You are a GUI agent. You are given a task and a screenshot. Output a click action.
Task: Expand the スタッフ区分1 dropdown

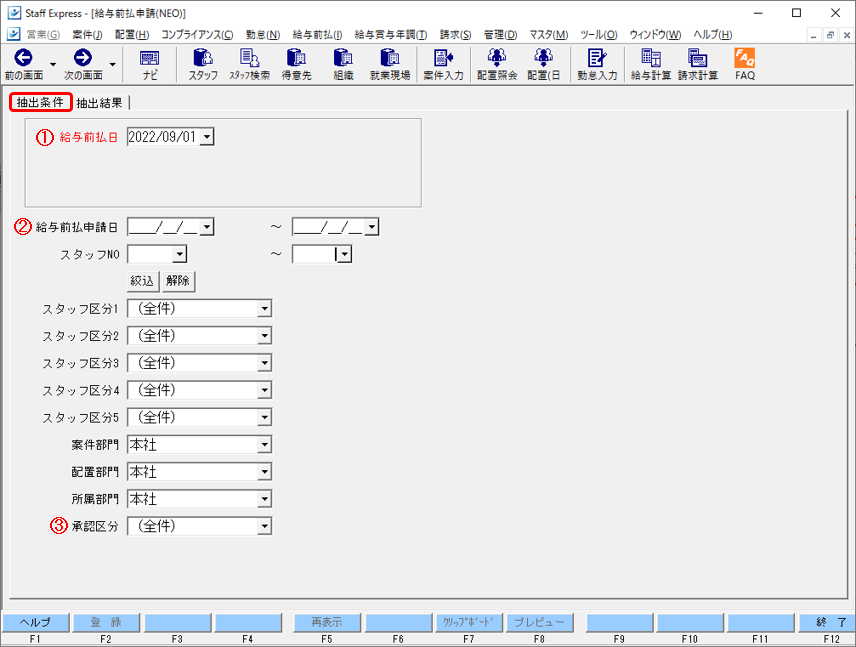265,309
